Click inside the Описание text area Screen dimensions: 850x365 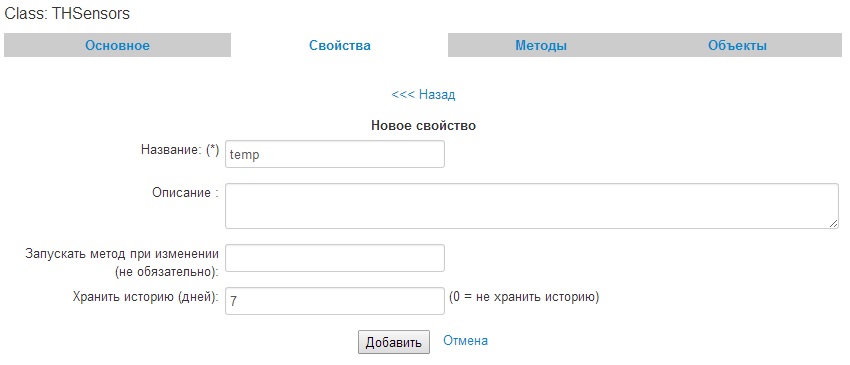532,206
